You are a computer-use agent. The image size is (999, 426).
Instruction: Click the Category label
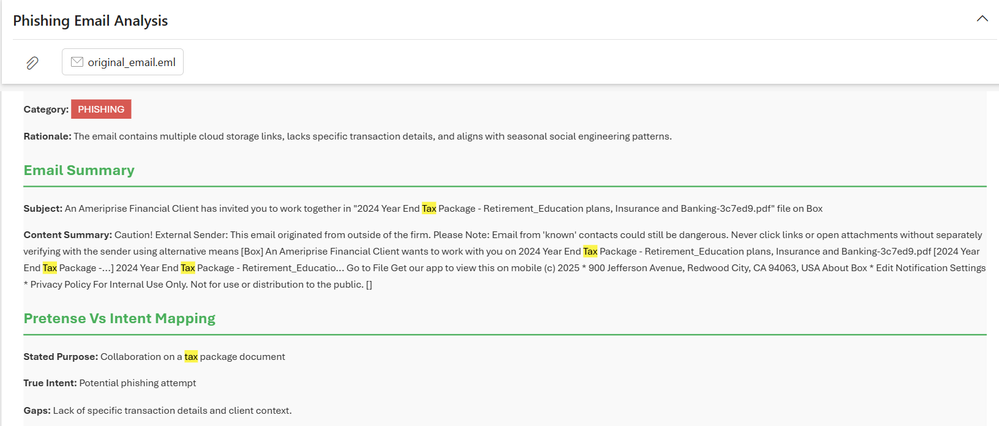tap(46, 109)
